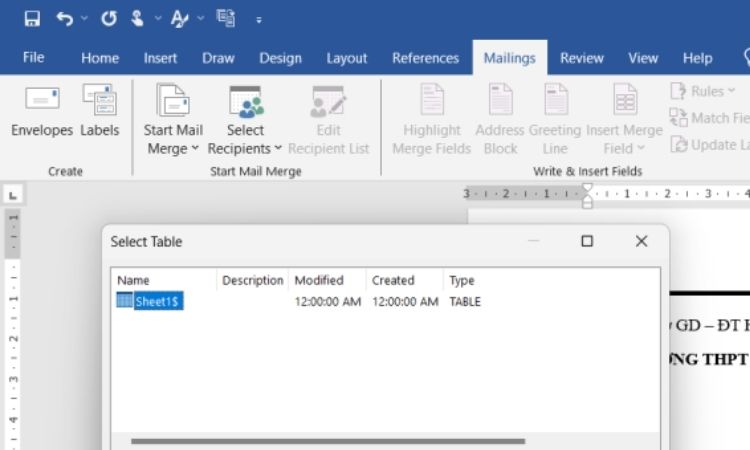Open Select Recipients dropdown
The width and height of the screenshot is (750, 450).
coord(245,120)
